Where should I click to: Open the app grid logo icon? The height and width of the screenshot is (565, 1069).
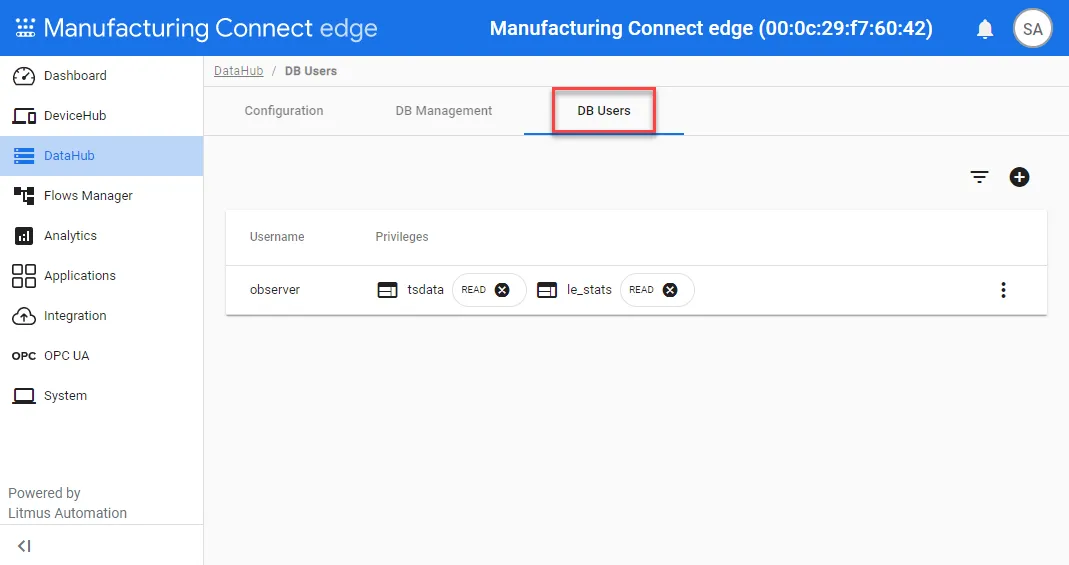coord(25,28)
